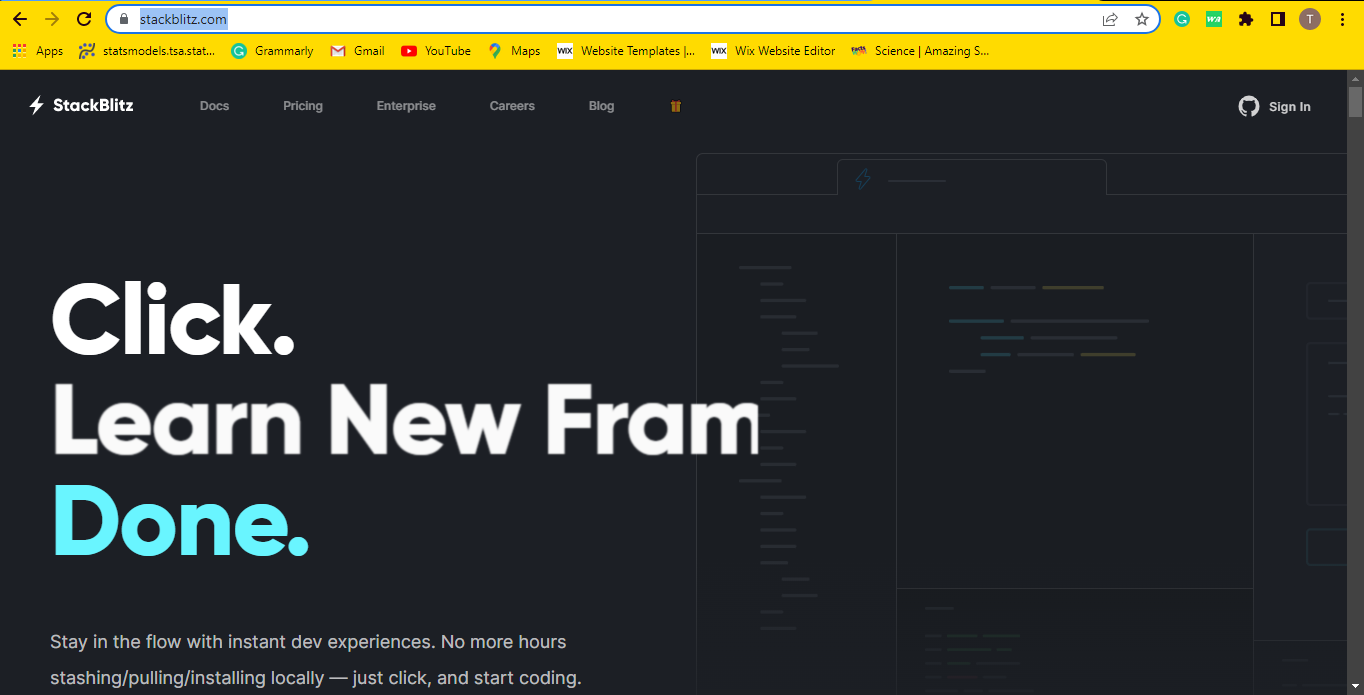The width and height of the screenshot is (1364, 695).
Task: Open the YouTube bookmark
Action: tap(436, 51)
